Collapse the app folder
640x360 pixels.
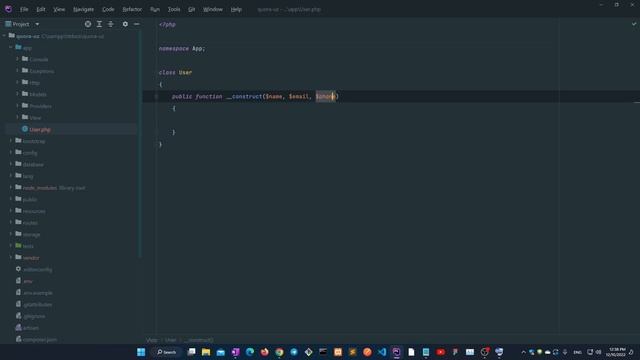click(11, 48)
